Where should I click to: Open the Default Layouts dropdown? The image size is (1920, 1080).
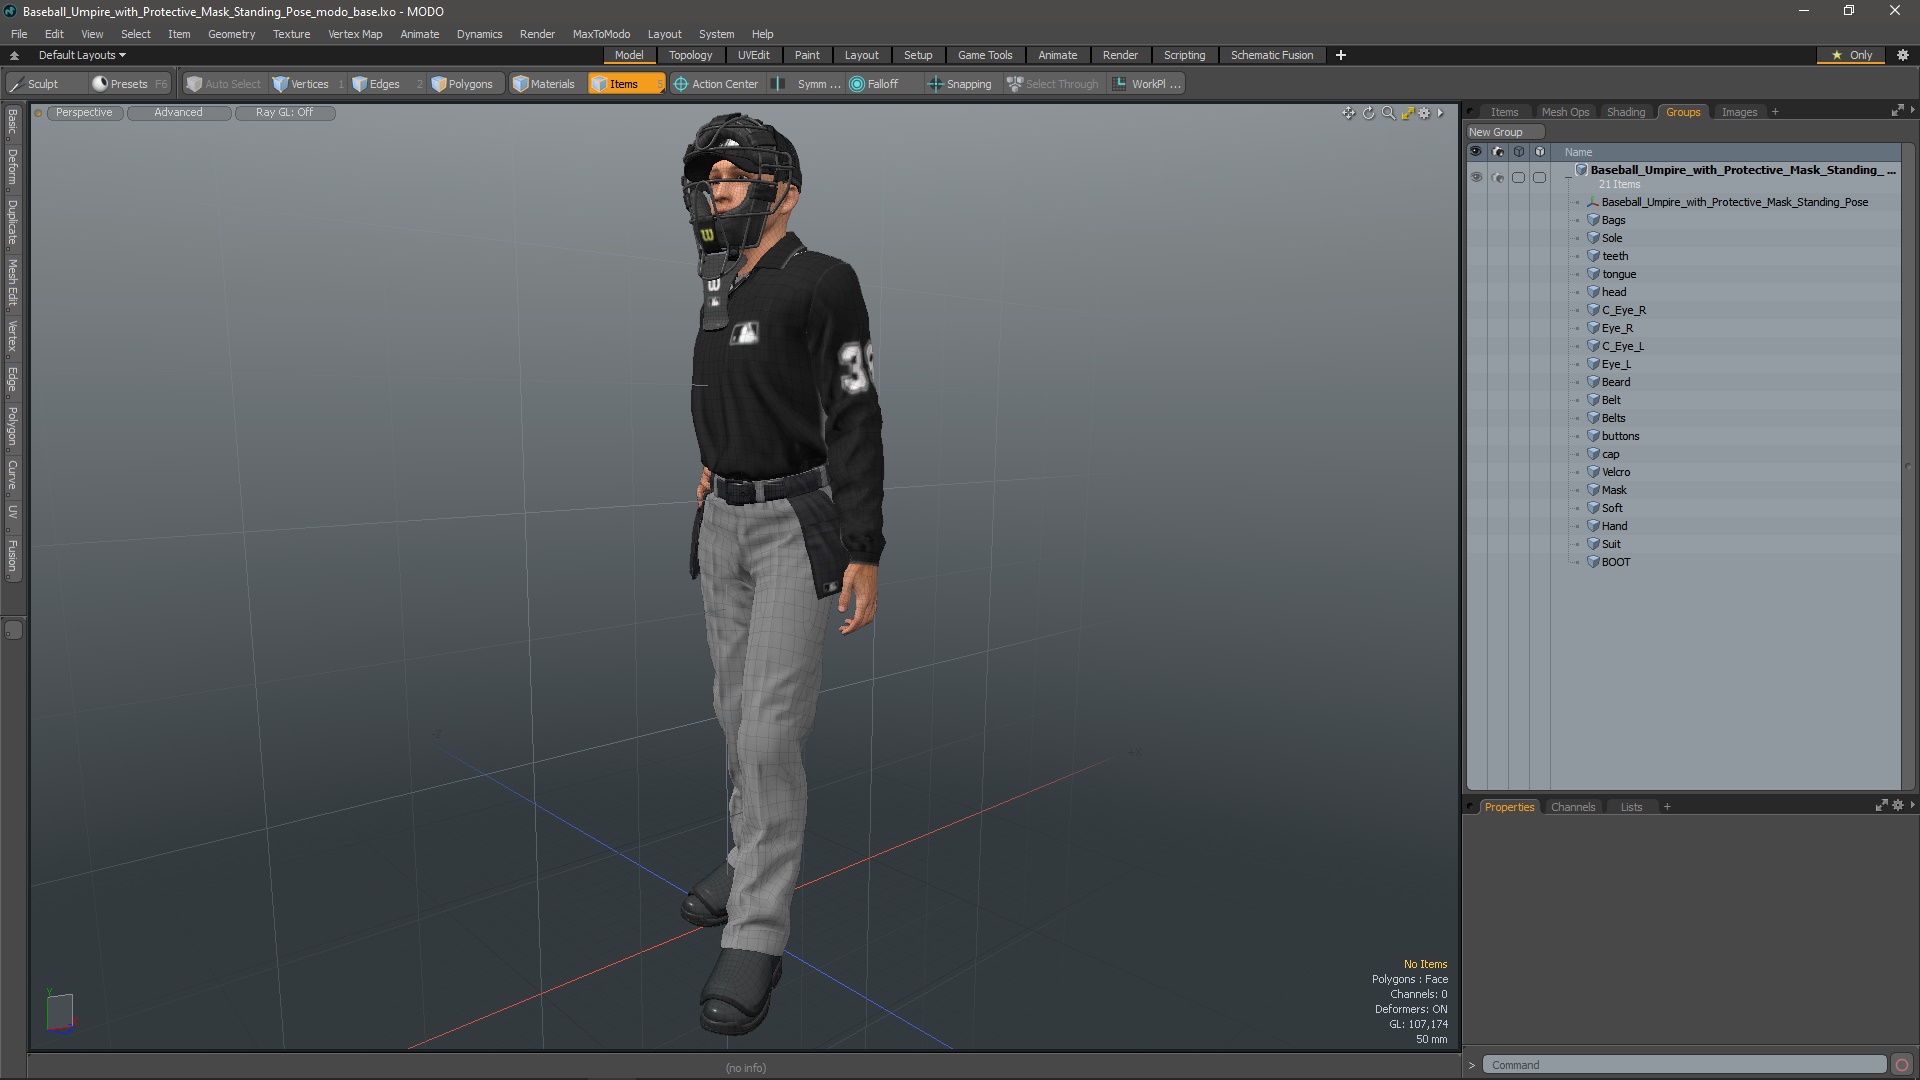[82, 55]
